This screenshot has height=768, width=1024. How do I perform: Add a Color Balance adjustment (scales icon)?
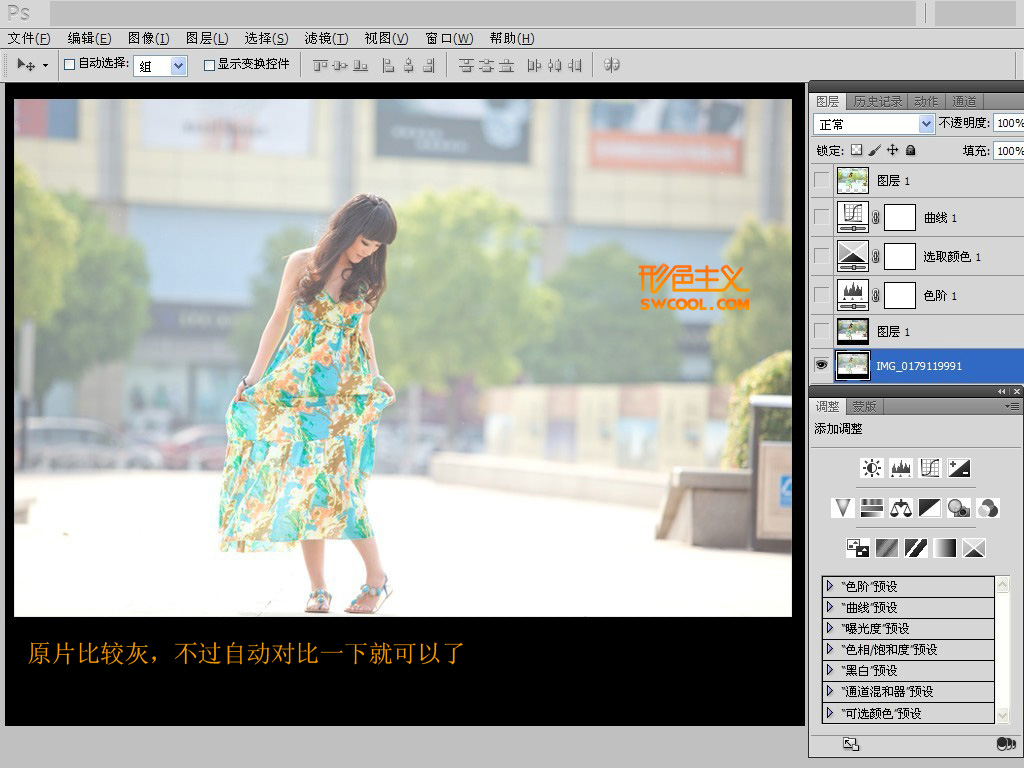[x=901, y=508]
